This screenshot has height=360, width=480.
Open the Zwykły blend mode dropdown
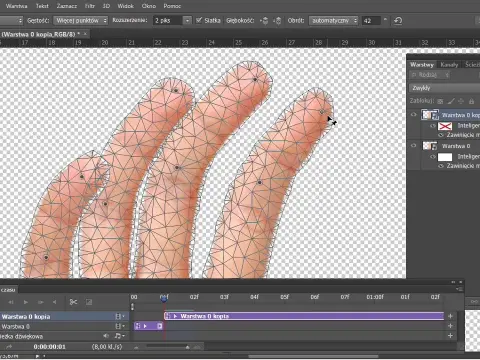pos(445,88)
